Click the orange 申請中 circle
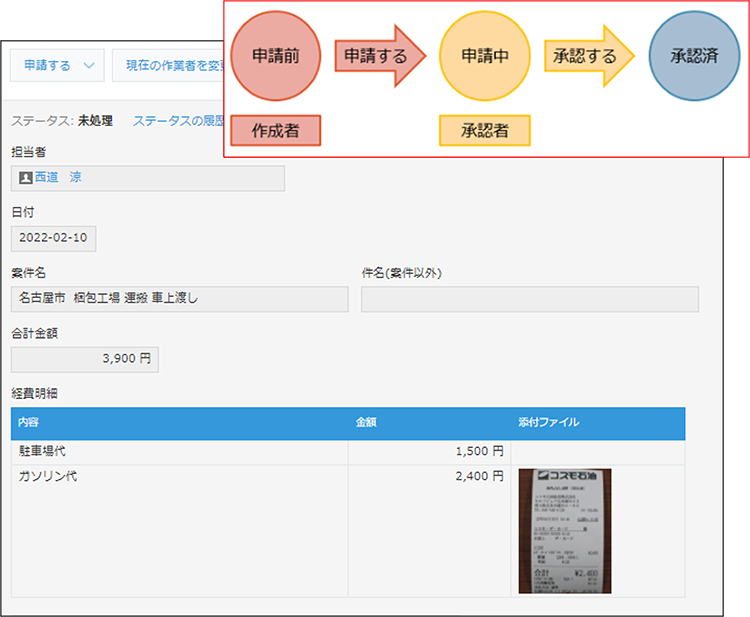750x617 pixels. (485, 57)
